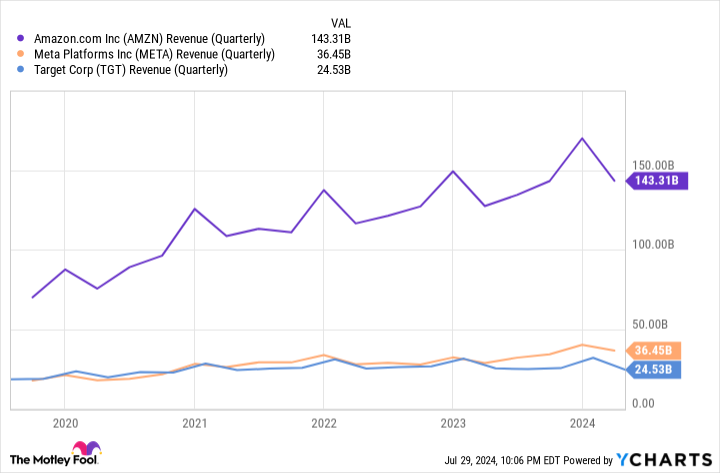720x473 pixels.
Task: Click the 143.31B value in the legend
Action: 331,39
